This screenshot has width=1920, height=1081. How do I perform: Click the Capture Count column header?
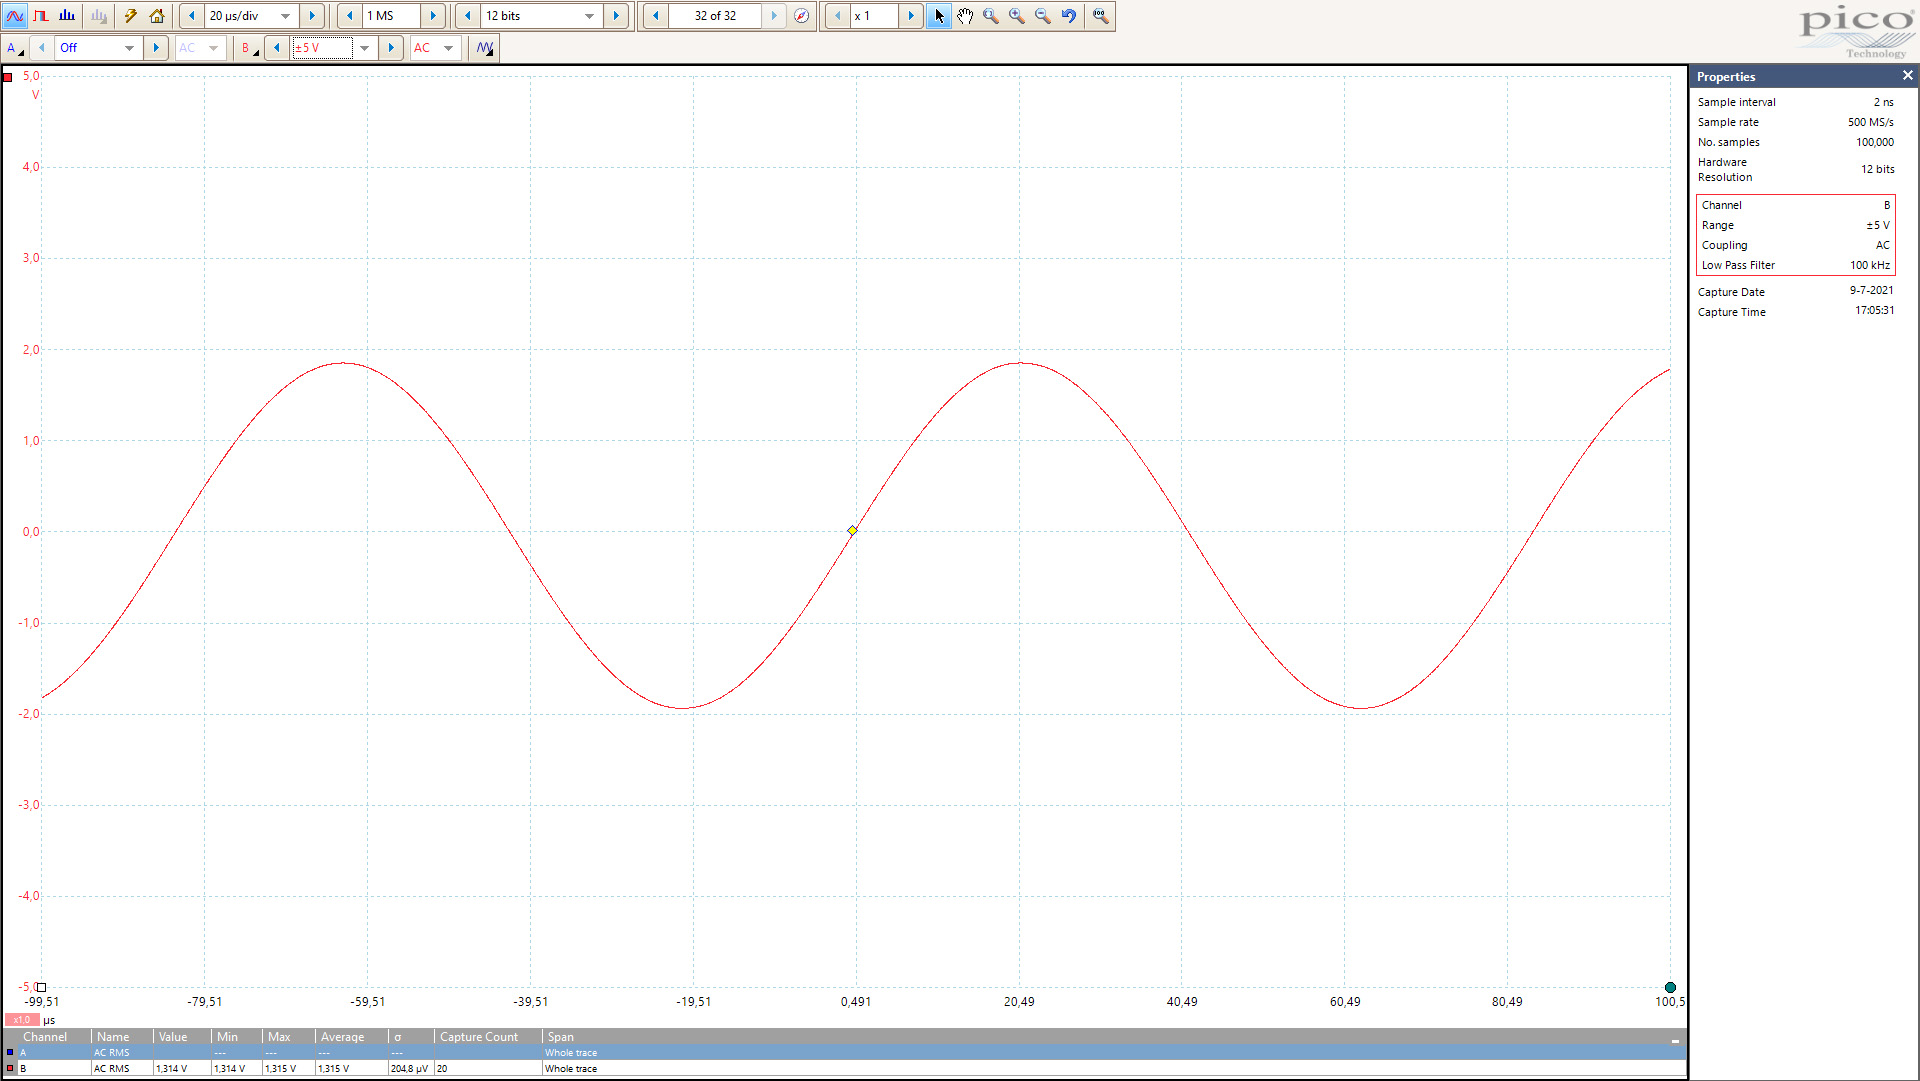tap(479, 1037)
